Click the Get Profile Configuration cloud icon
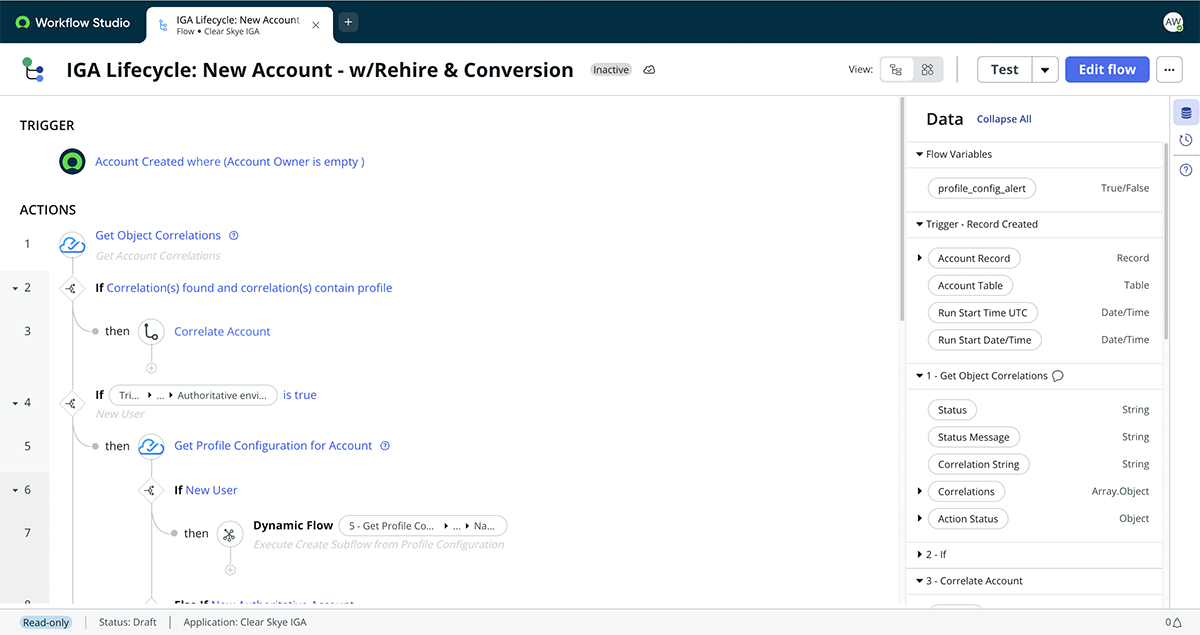Viewport: 1200px width, 635px height. point(151,446)
